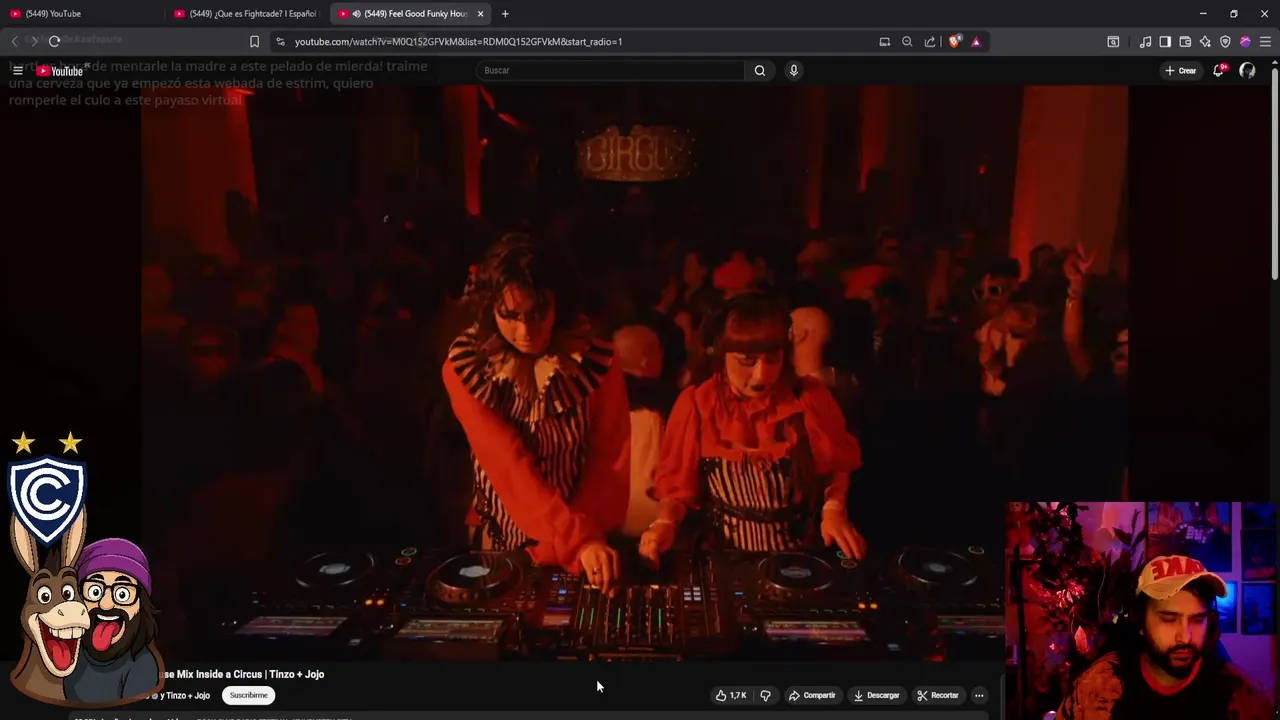This screenshot has width=1280, height=720.
Task: Open a new browser tab
Action: click(505, 13)
